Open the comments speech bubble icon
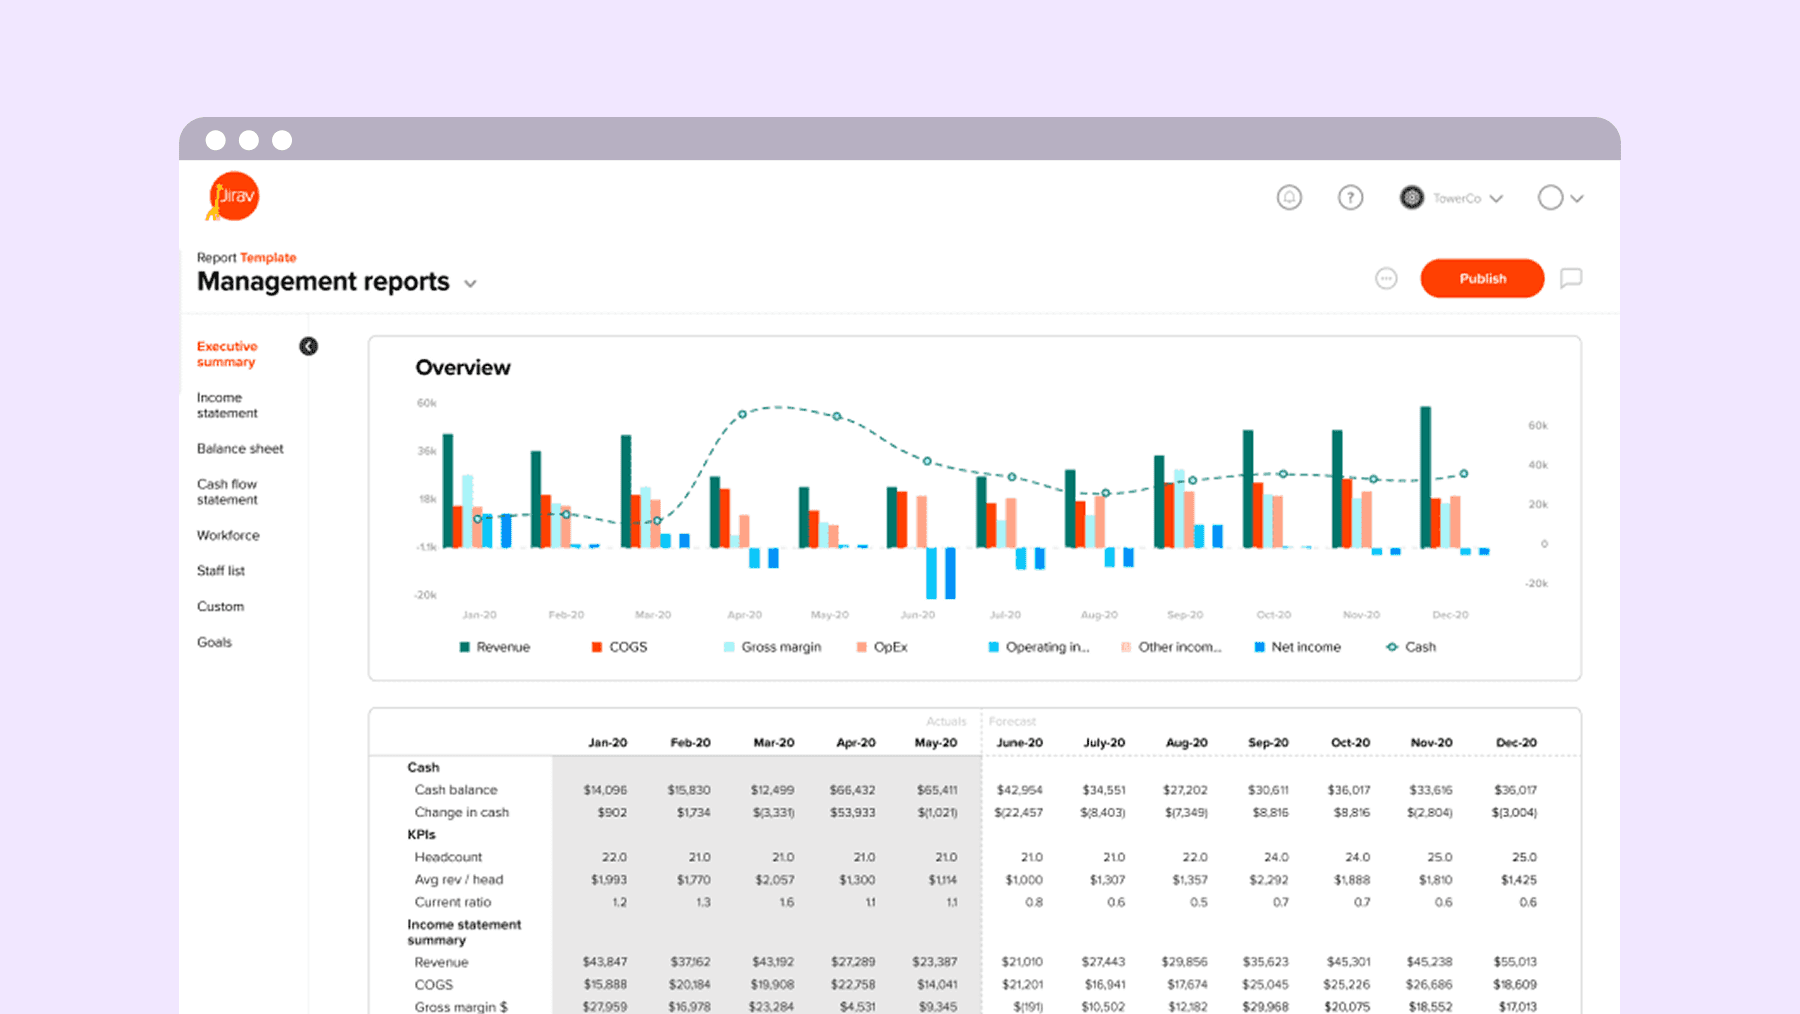Screen dimensions: 1800x1014 point(1571,279)
